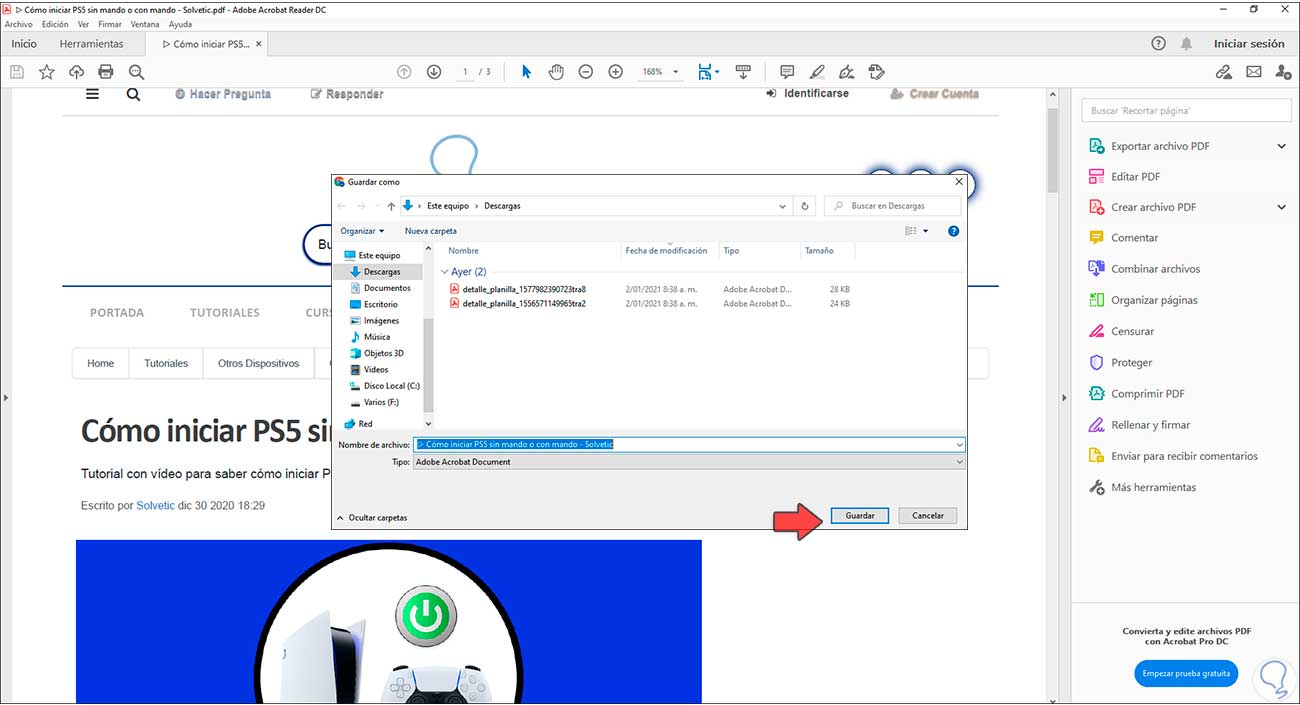Open the Archivo menu
The height and width of the screenshot is (705, 1300).
click(x=19, y=24)
